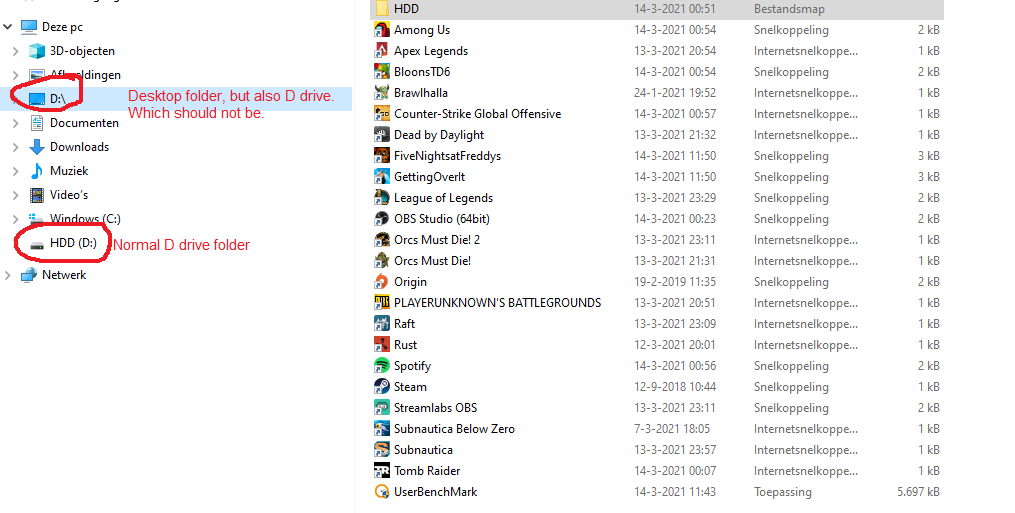Expand the Netwerk node
Image resolution: width=1015 pixels, height=513 pixels.
coord(8,275)
